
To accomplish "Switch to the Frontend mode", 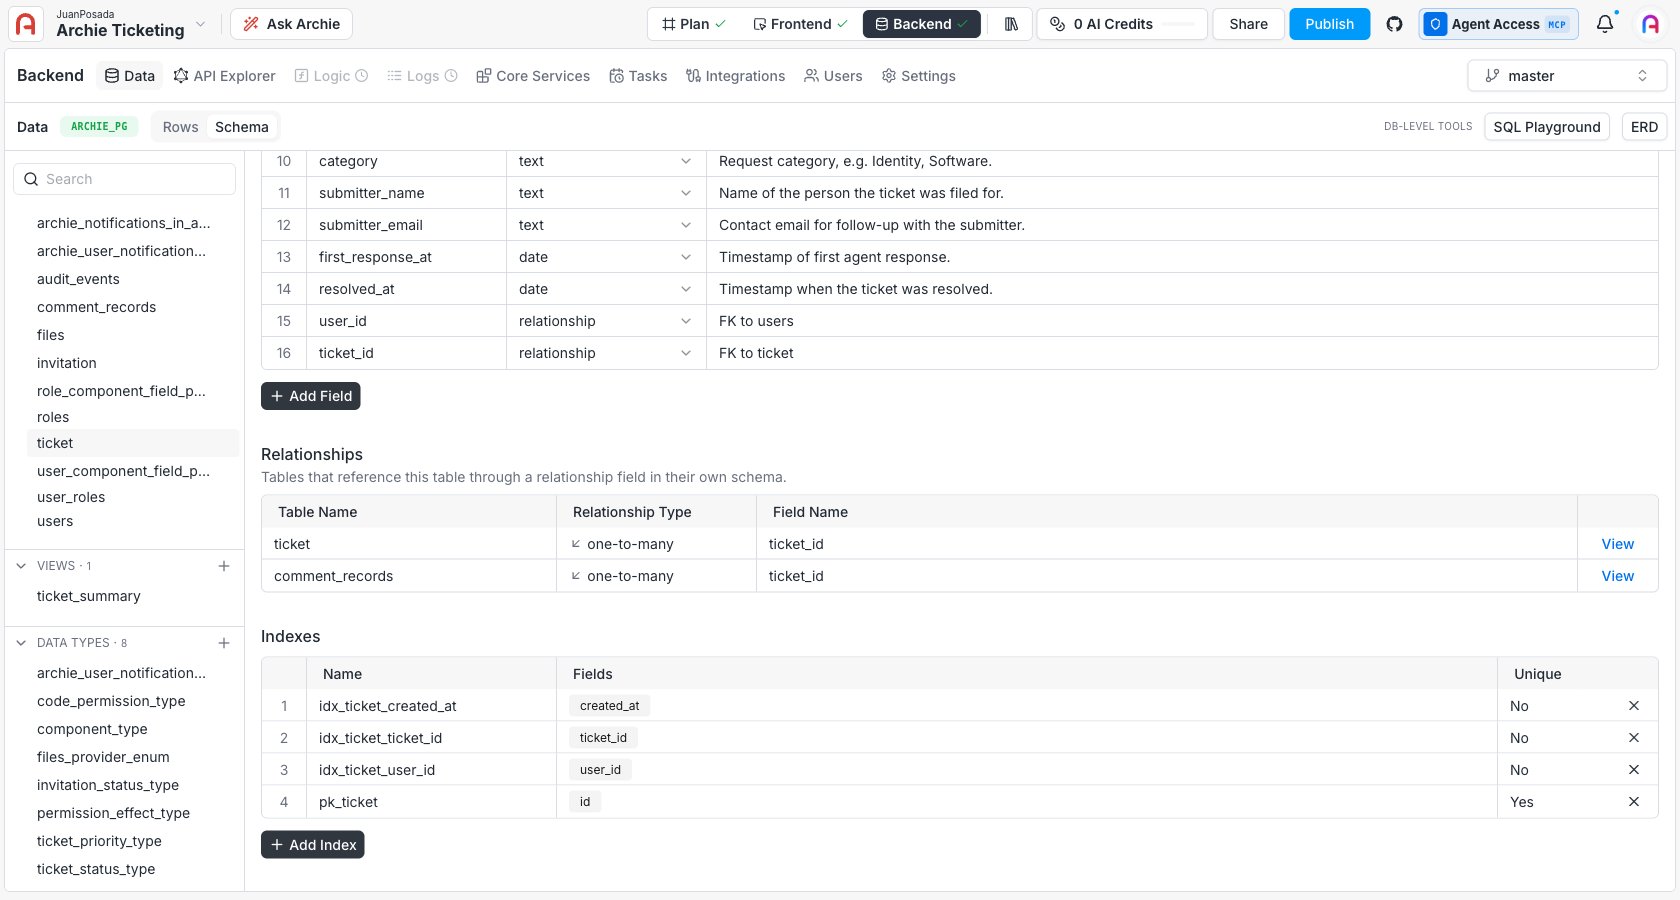I will [x=800, y=24].
